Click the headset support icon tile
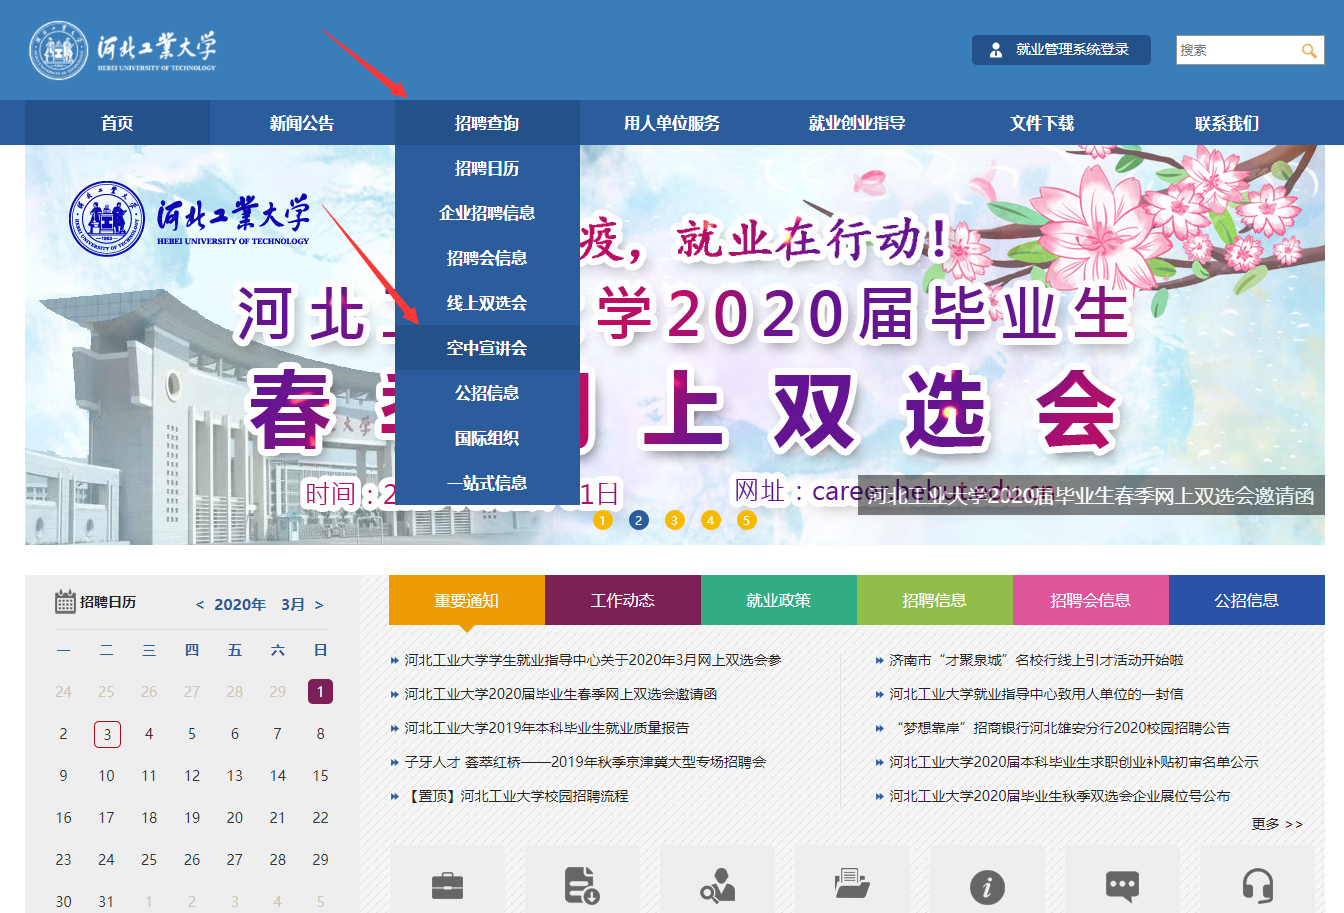 [x=1257, y=885]
